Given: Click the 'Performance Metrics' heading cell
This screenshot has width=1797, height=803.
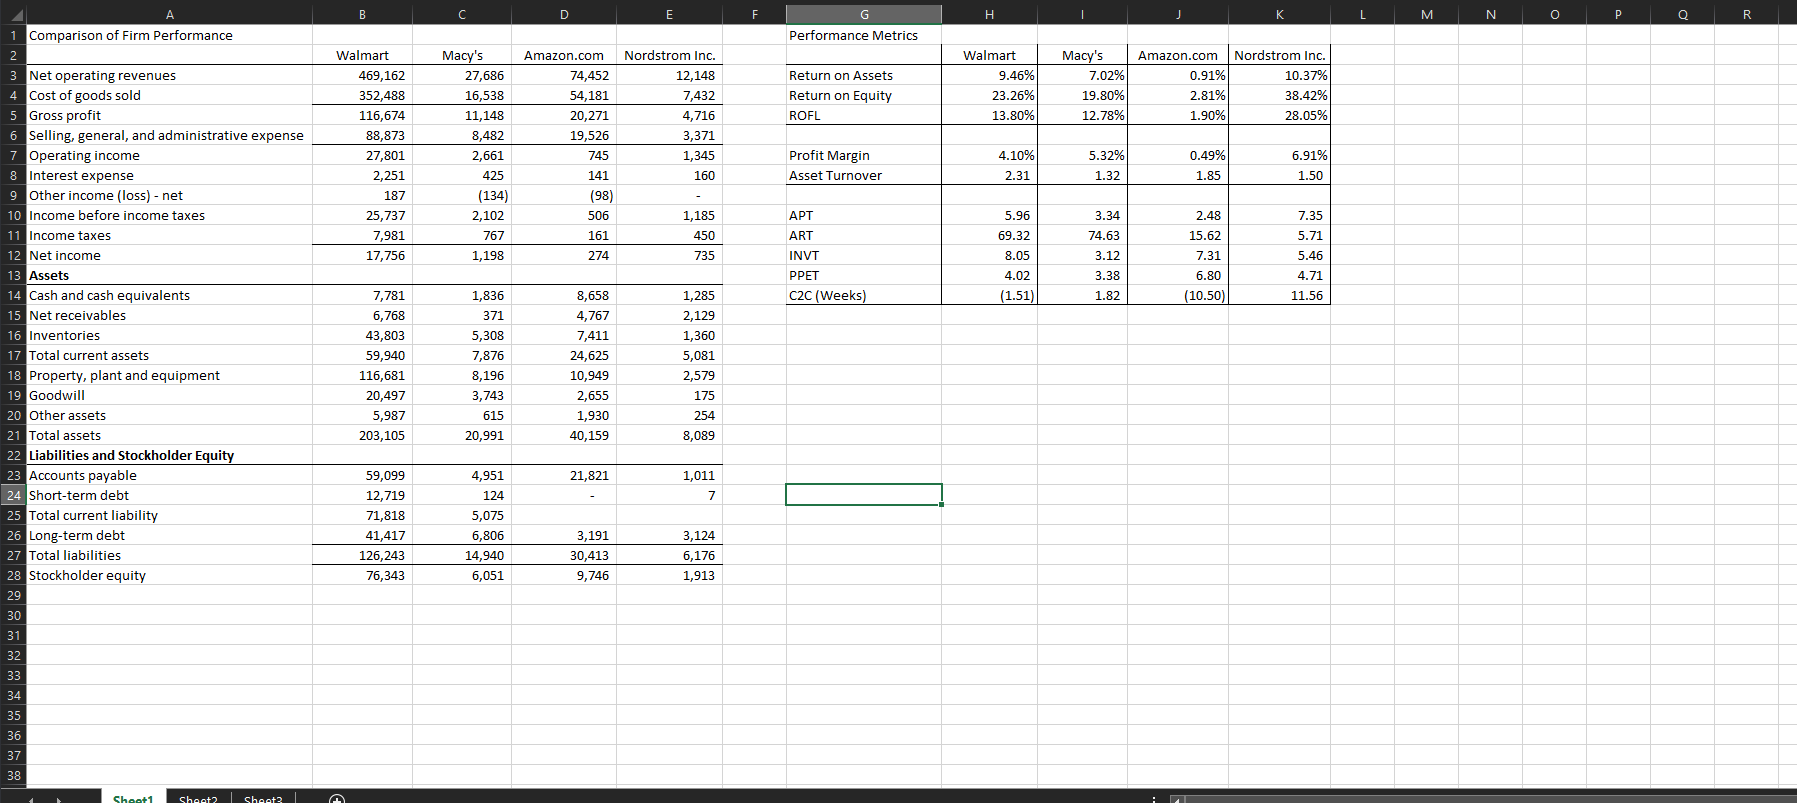Looking at the screenshot, I should click(864, 35).
